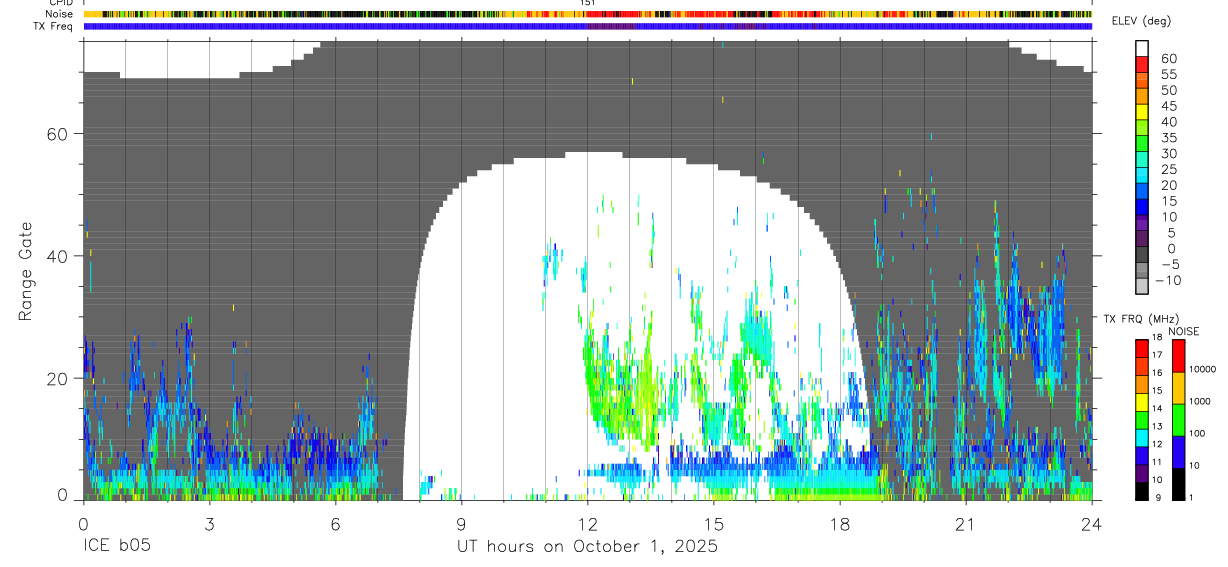This screenshot has width=1228, height=567.
Task: Click the colored Noise strip above the plot
Action: pos(587,14)
